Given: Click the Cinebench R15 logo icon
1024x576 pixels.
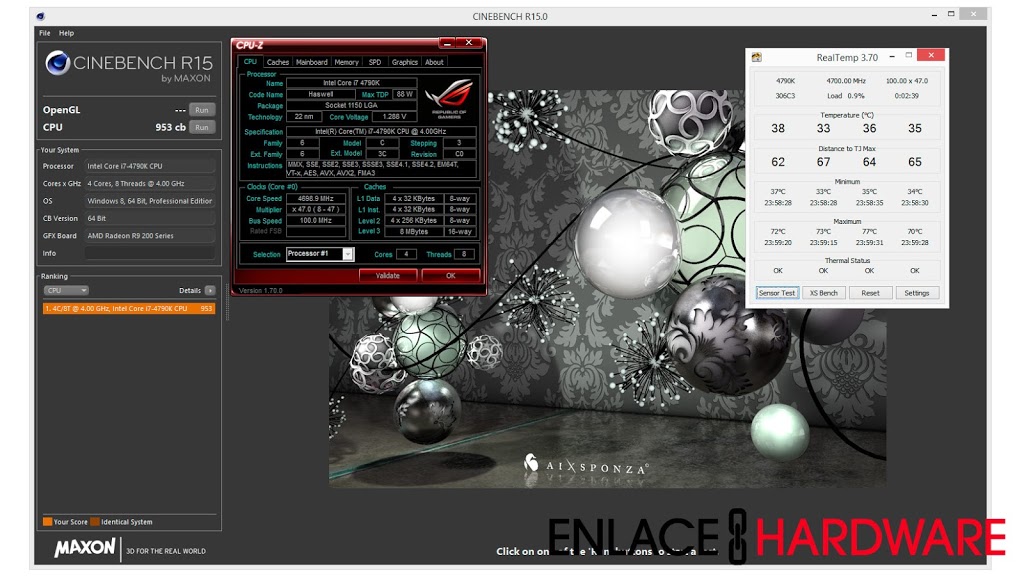Looking at the screenshot, I should click(57, 63).
